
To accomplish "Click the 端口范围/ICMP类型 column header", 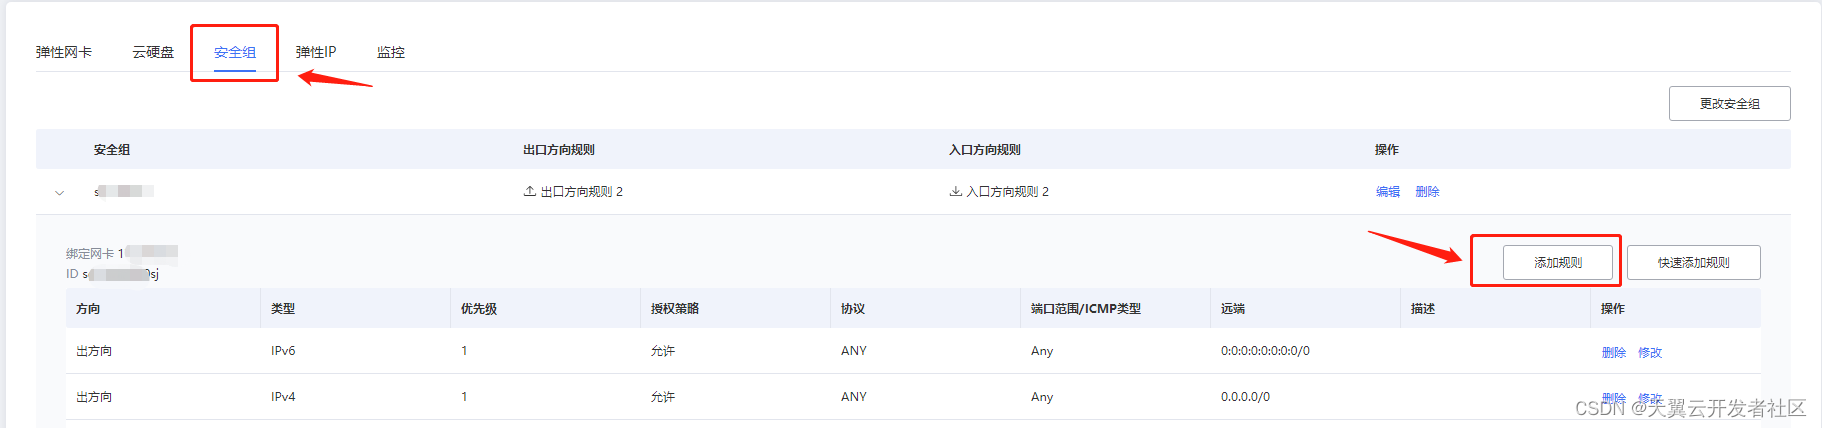I will click(x=1085, y=309).
